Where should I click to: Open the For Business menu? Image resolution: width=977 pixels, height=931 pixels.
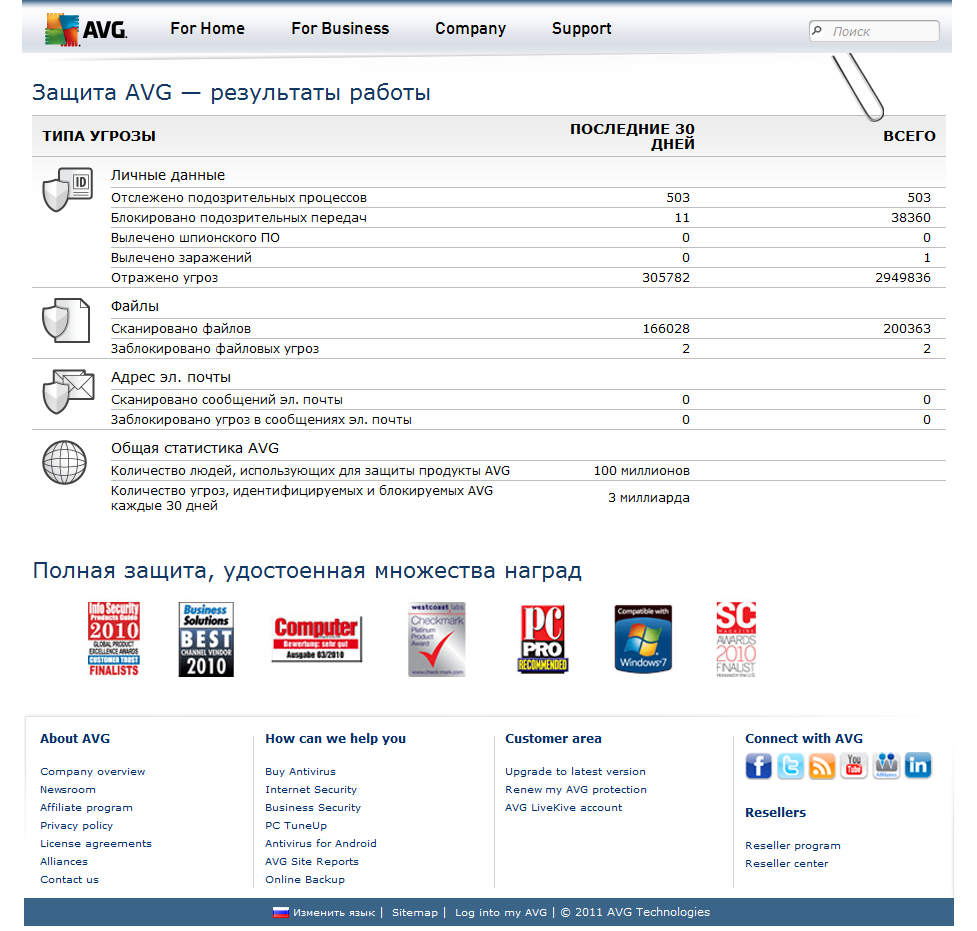point(340,29)
